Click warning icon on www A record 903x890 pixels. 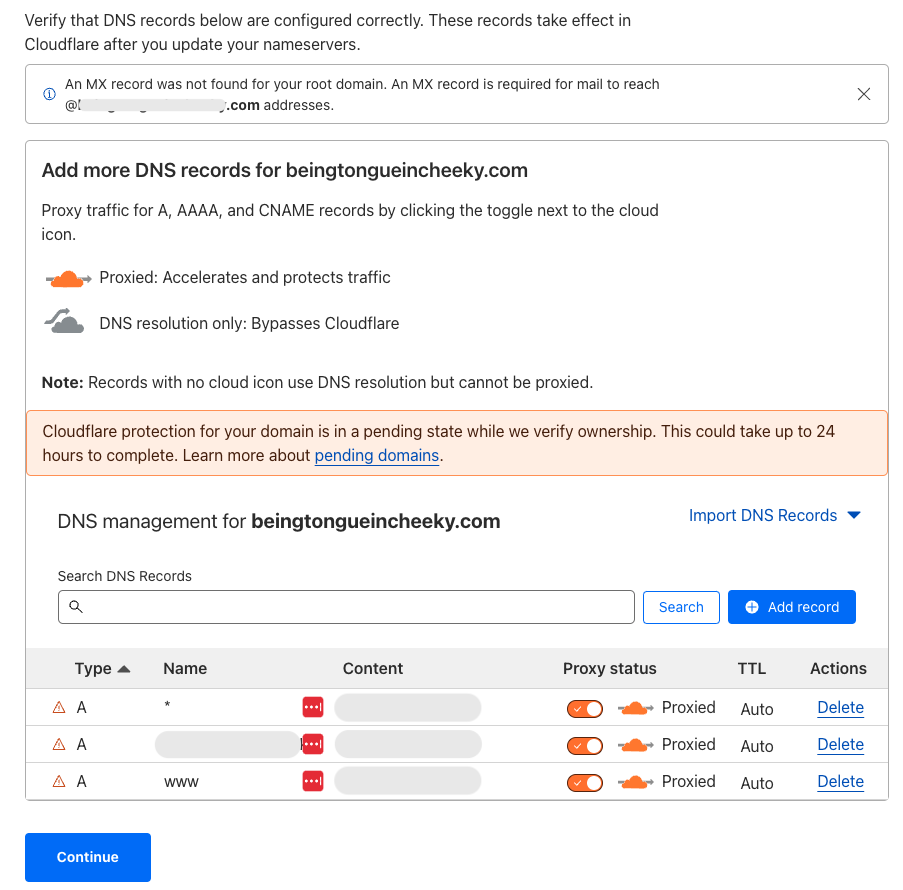pos(59,781)
